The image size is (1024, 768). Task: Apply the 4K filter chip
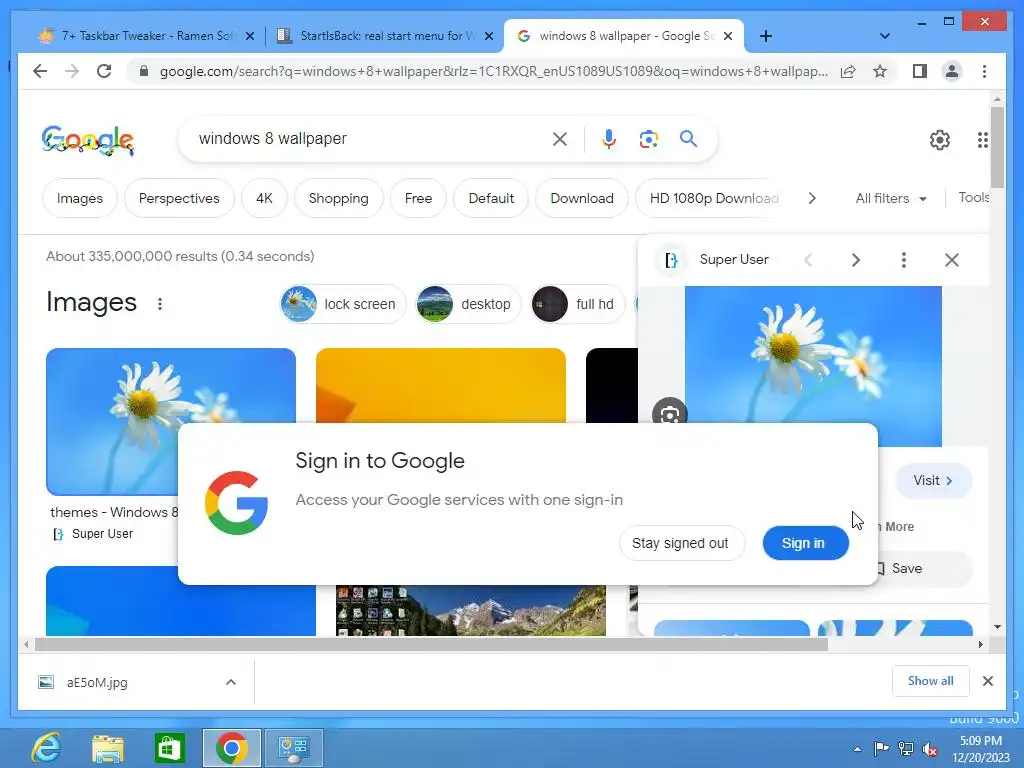click(x=264, y=198)
